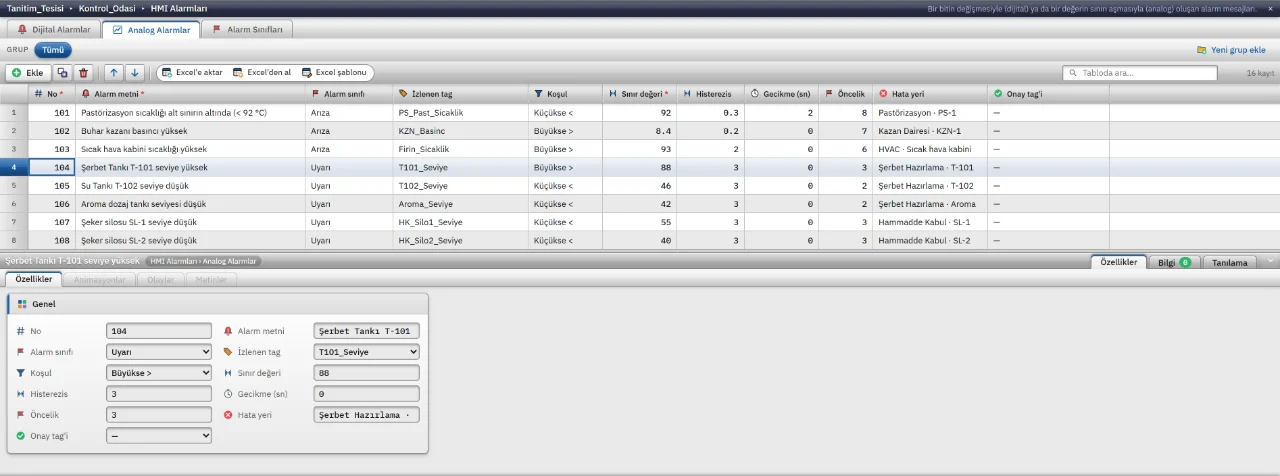
Task: Move selected alarm down with arrow
Action: tap(135, 73)
